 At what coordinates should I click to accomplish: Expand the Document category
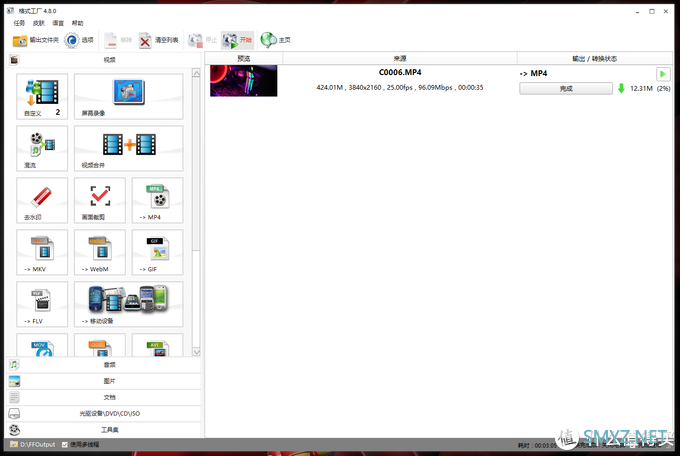104,397
